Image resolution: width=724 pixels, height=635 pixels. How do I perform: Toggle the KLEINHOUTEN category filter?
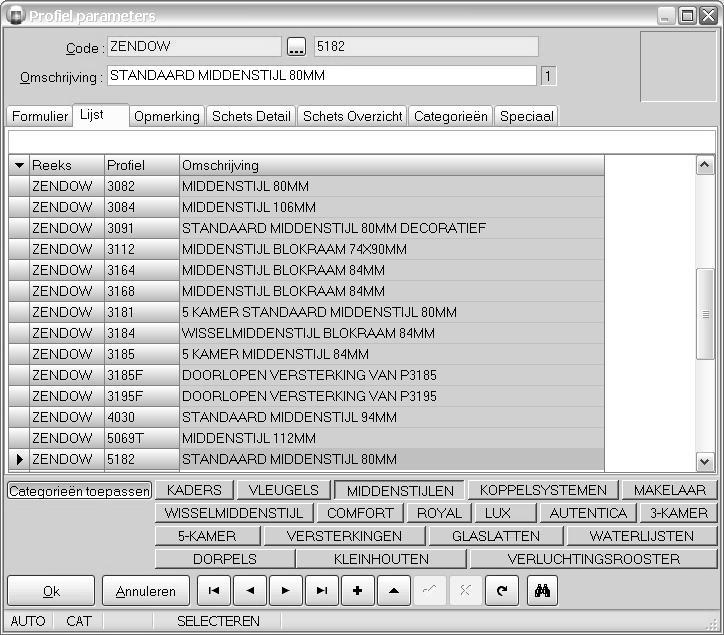click(x=381, y=559)
